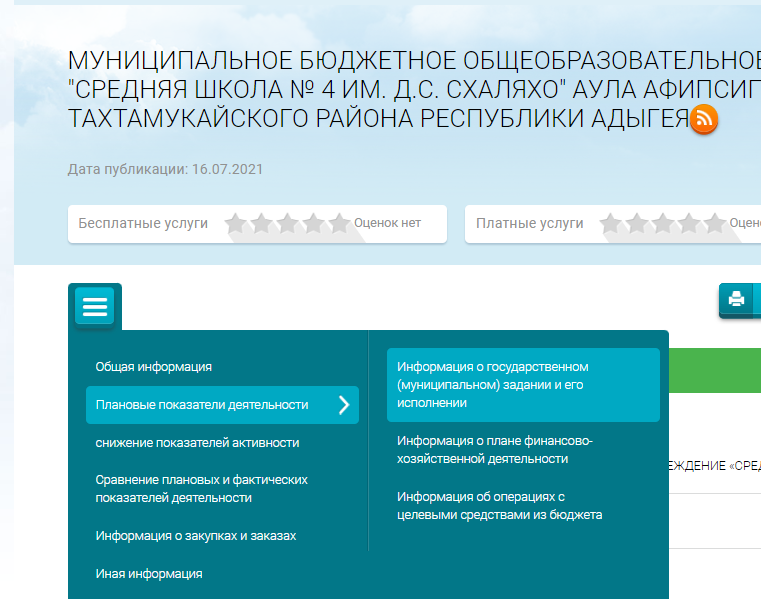
Task: Expand chevron on Плановые показатели деятельности
Action: (x=344, y=405)
